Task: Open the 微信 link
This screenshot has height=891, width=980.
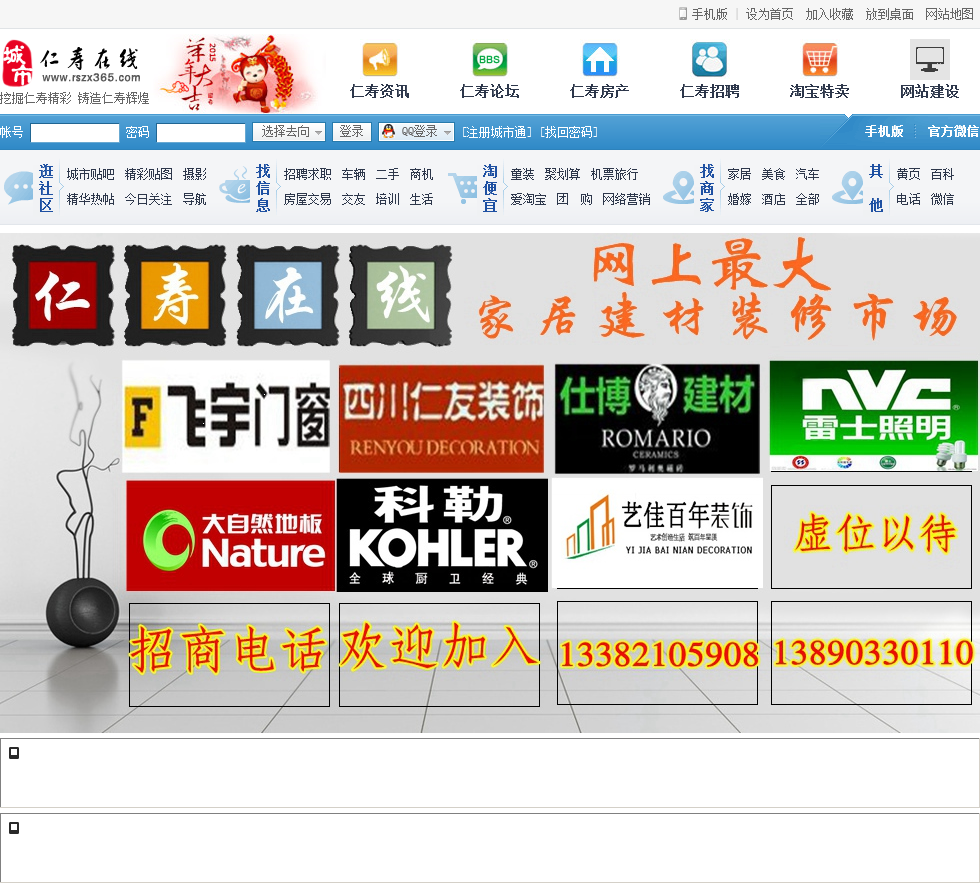Action: pos(942,199)
